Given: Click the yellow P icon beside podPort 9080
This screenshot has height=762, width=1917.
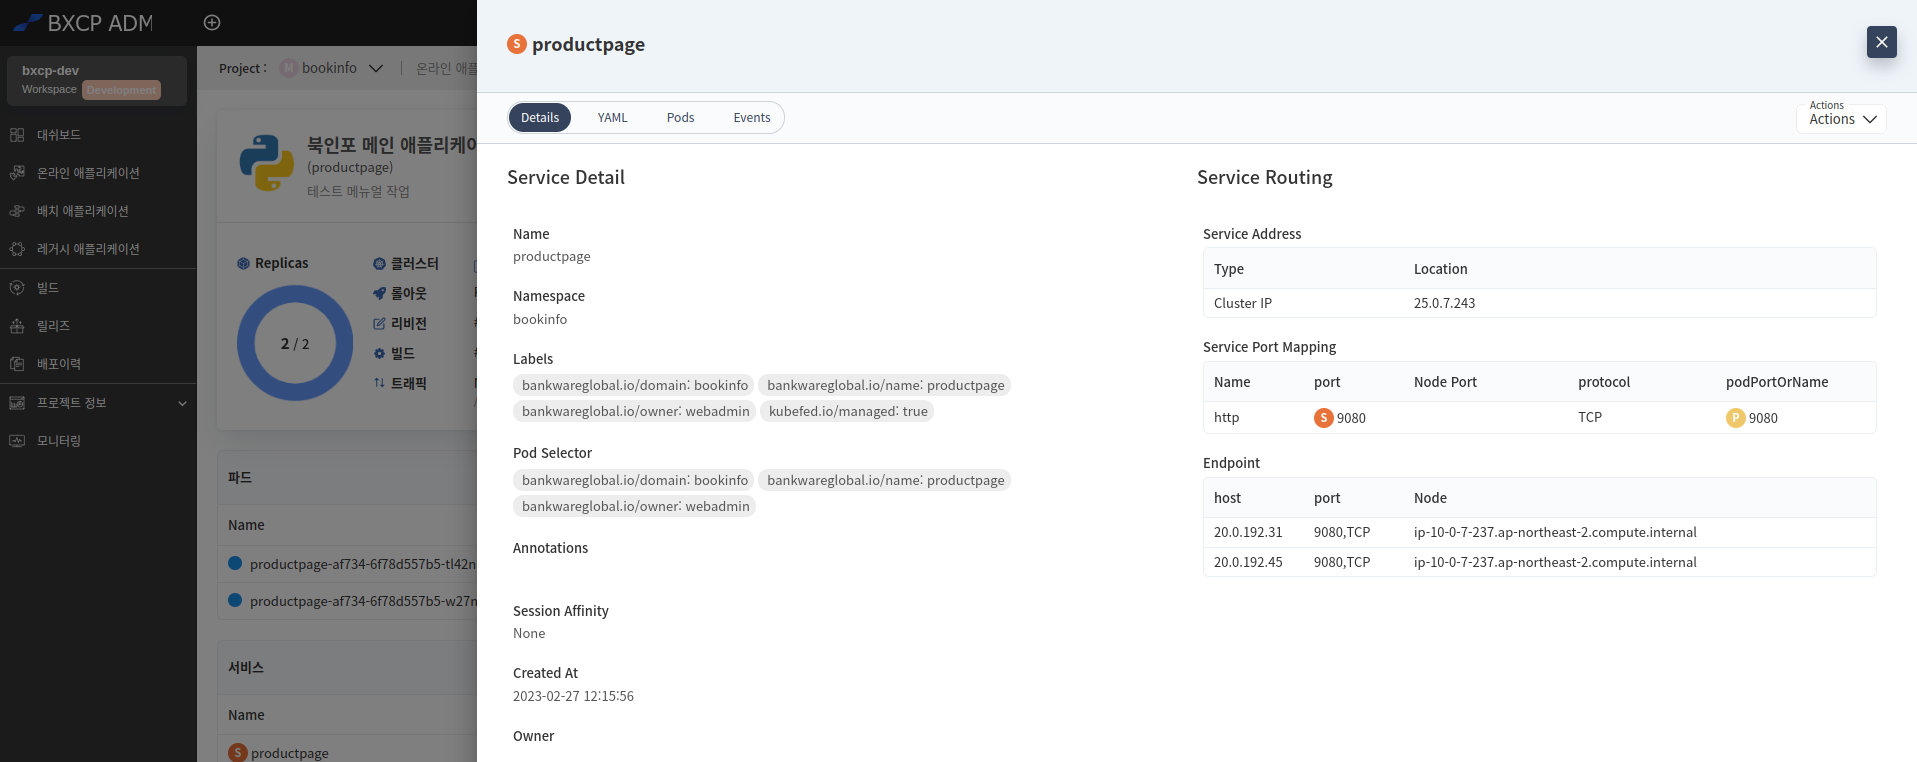Looking at the screenshot, I should 1735,418.
